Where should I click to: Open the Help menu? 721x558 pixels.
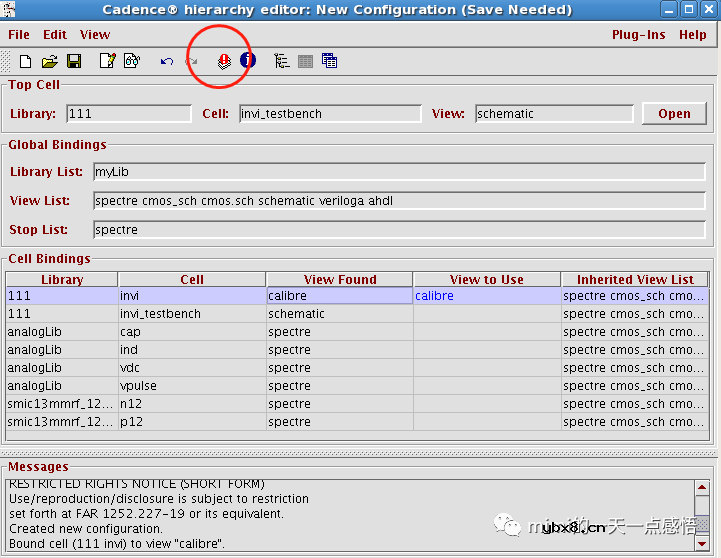[692, 34]
